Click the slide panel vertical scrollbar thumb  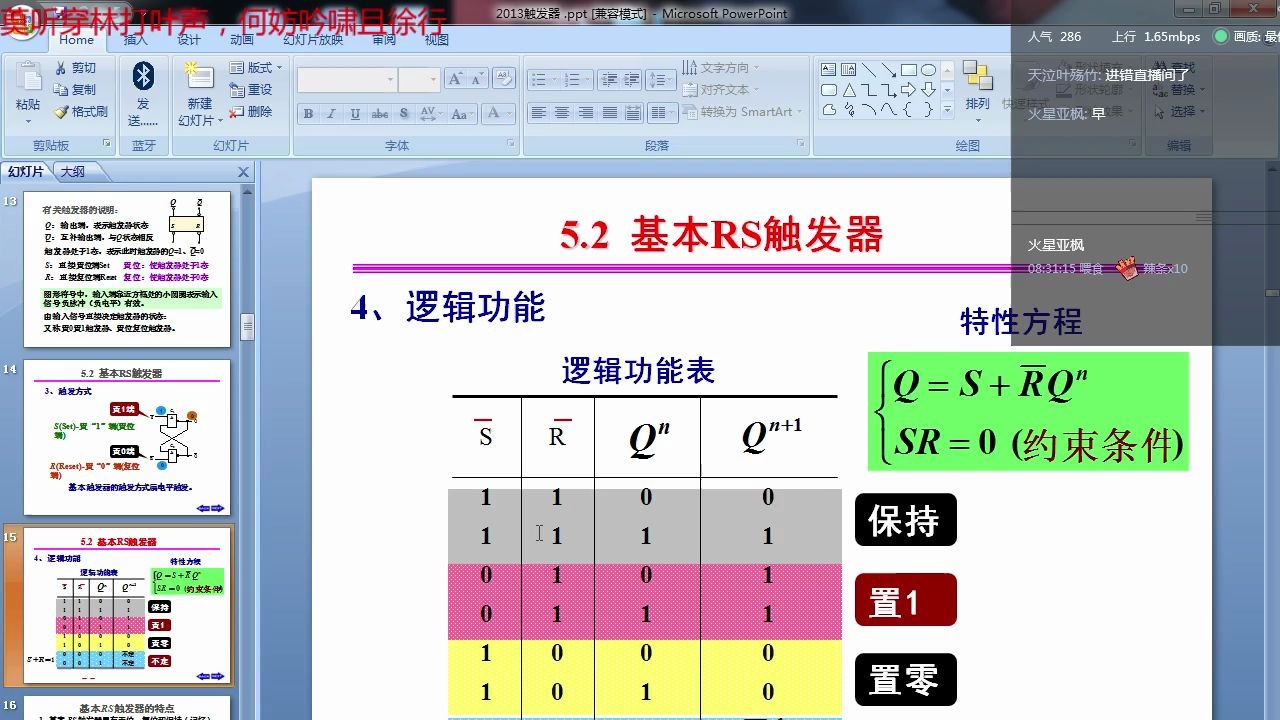(247, 327)
